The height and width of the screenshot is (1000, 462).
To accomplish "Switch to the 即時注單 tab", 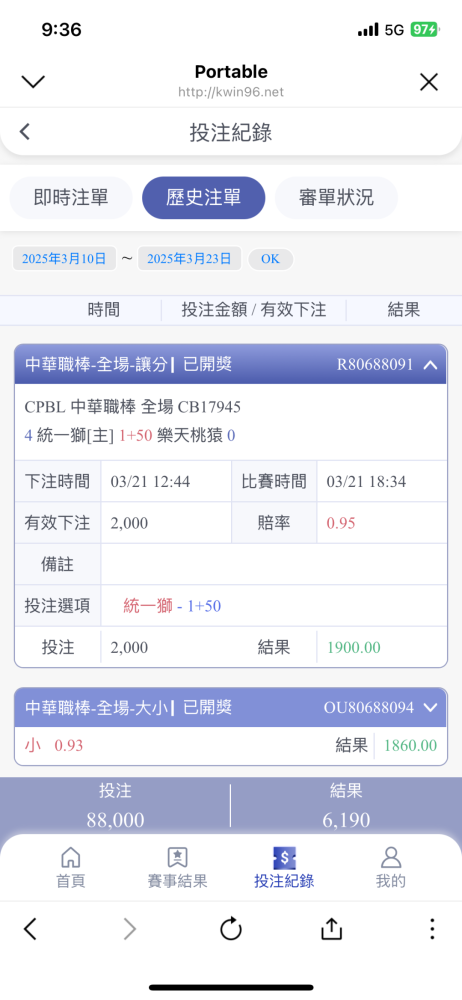I will tap(71, 198).
